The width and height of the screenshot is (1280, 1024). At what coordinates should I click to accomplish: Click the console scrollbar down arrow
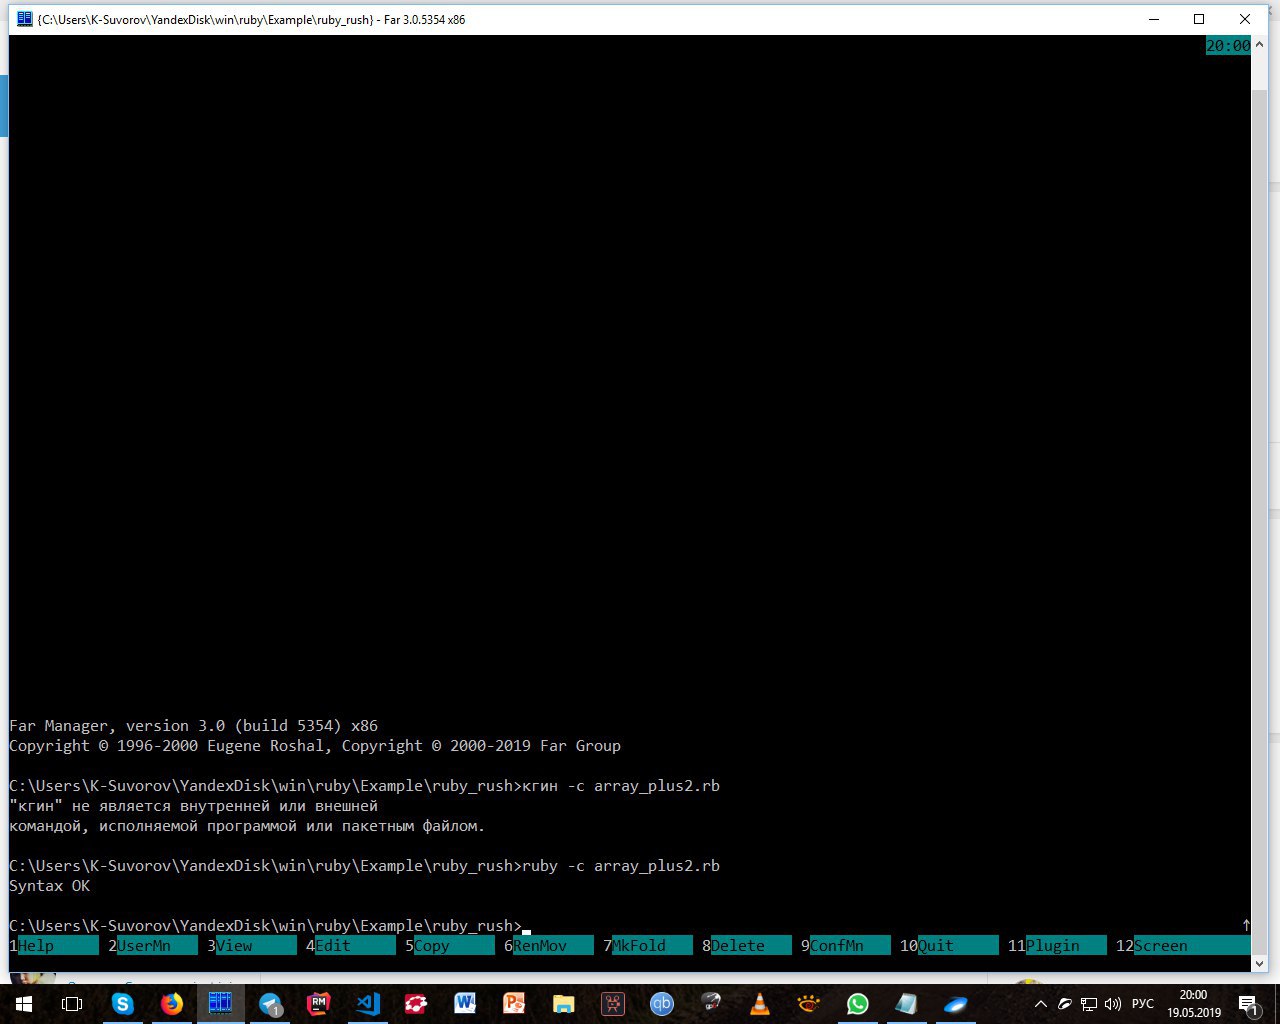tap(1260, 963)
